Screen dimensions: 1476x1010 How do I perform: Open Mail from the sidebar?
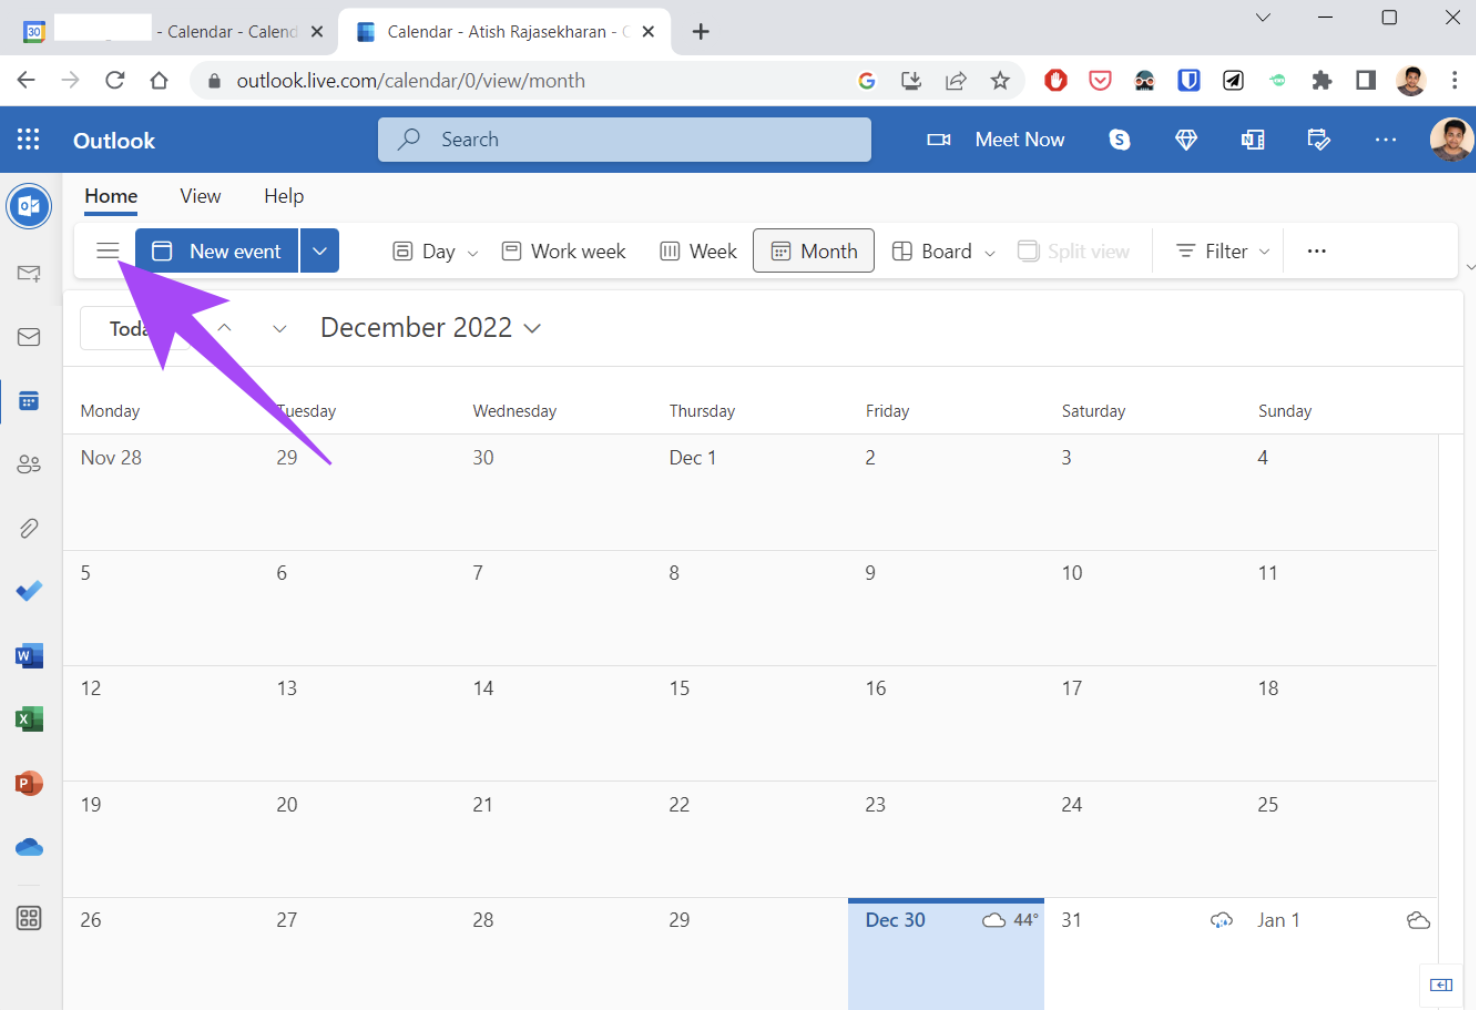(29, 337)
